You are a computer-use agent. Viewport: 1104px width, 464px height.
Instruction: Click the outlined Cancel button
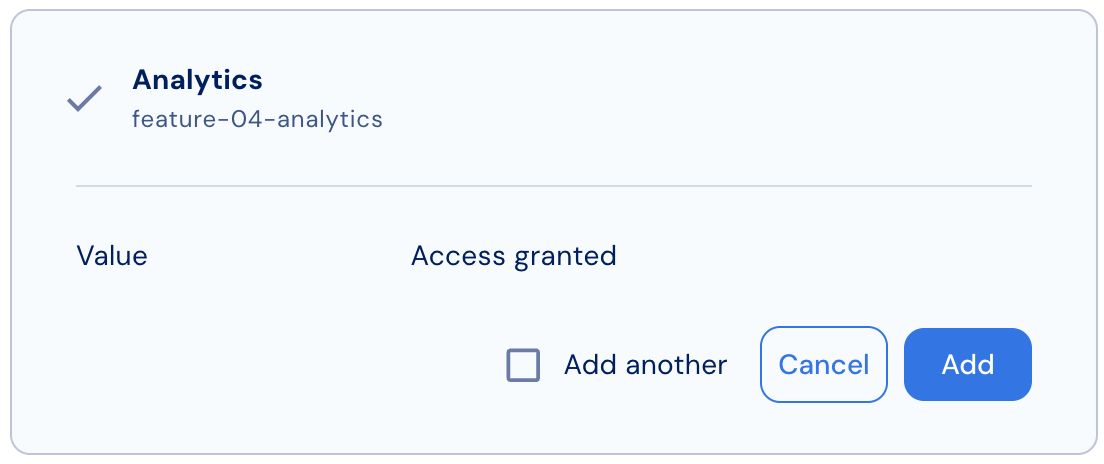[x=824, y=365]
